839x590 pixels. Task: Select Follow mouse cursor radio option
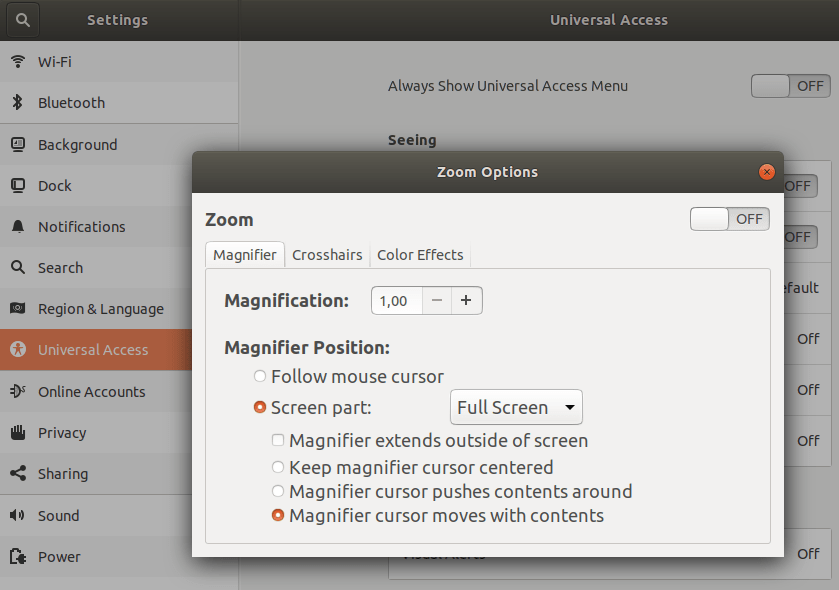coord(260,377)
